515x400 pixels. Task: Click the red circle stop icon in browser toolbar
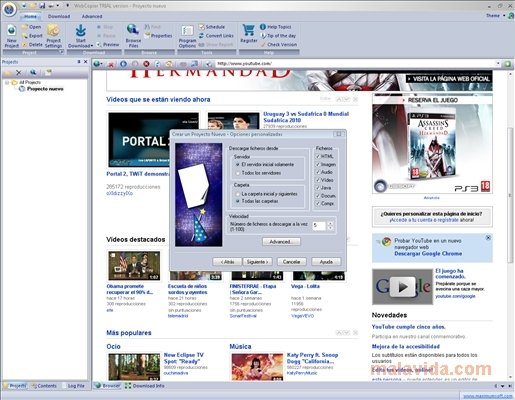click(146, 64)
